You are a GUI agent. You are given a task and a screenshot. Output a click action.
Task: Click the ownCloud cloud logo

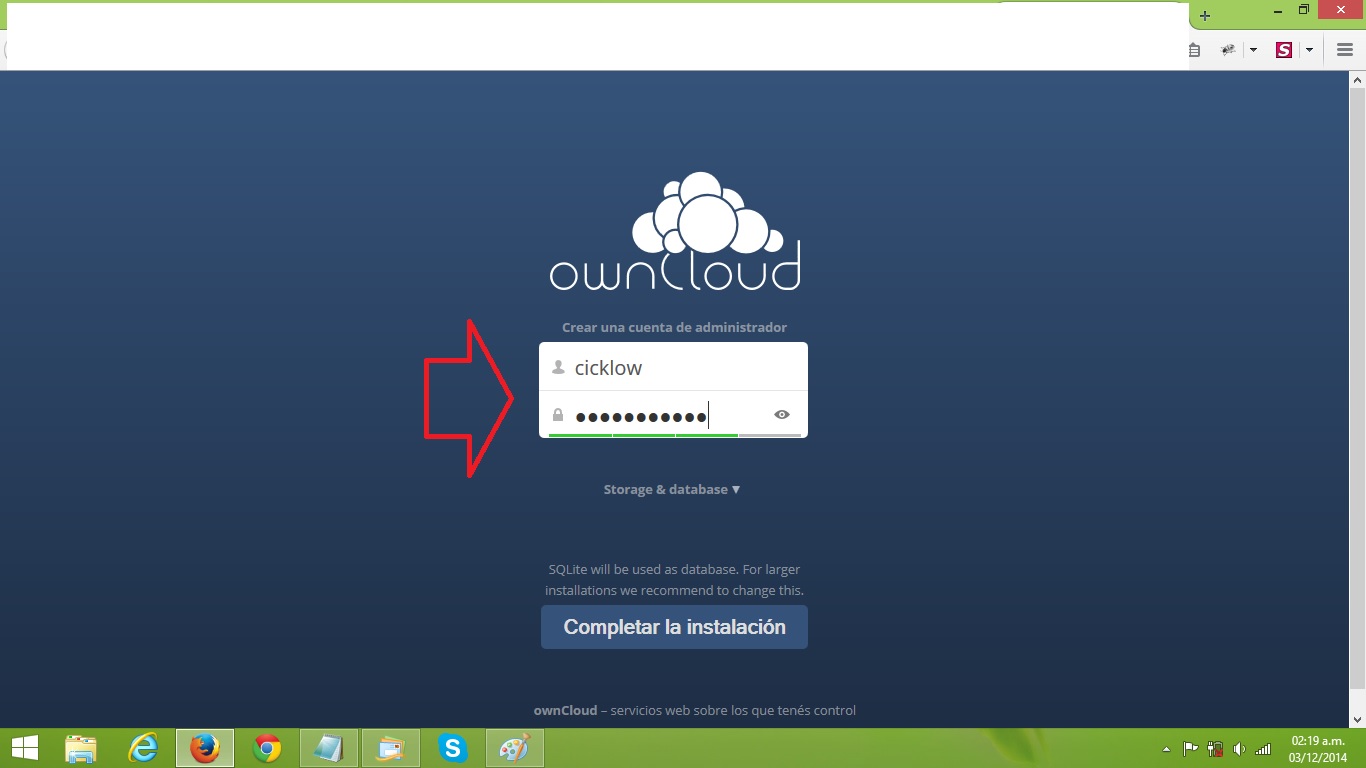[675, 231]
